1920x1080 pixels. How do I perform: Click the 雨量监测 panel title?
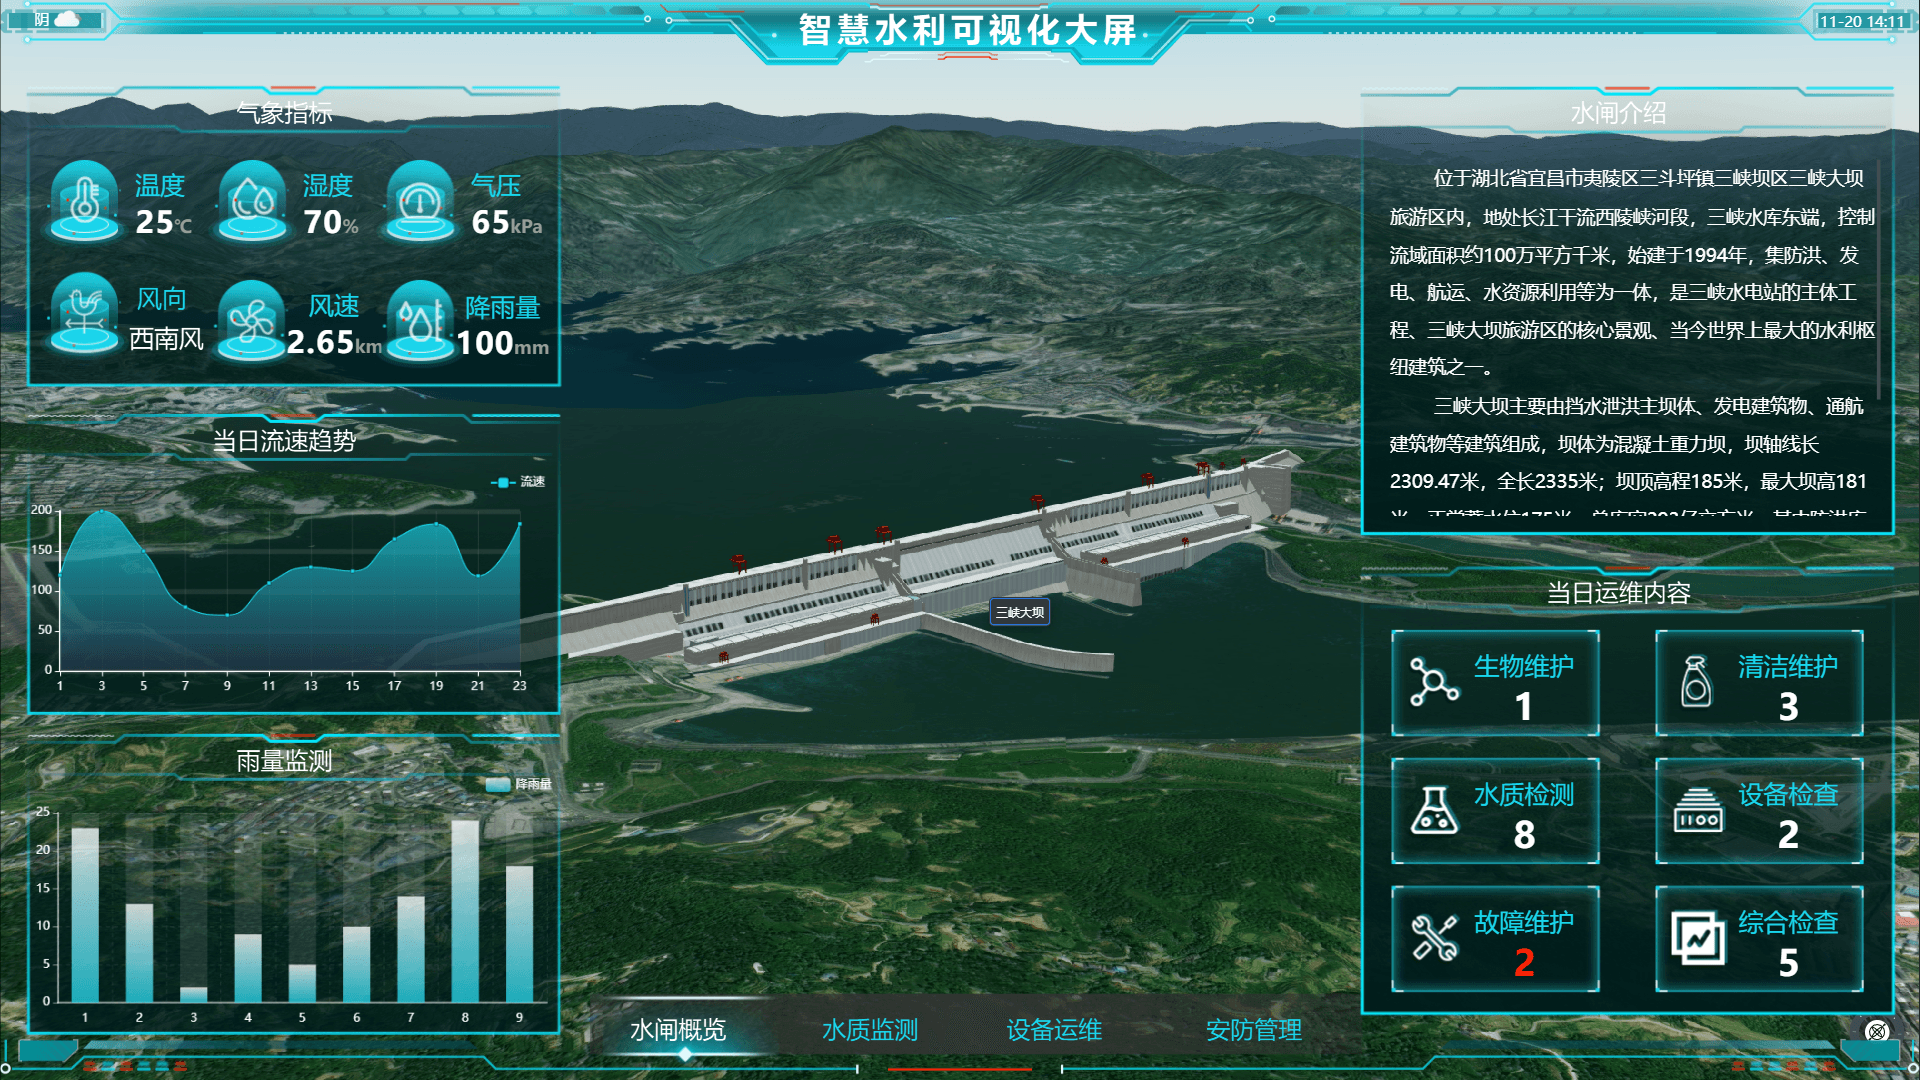pyautogui.click(x=284, y=761)
